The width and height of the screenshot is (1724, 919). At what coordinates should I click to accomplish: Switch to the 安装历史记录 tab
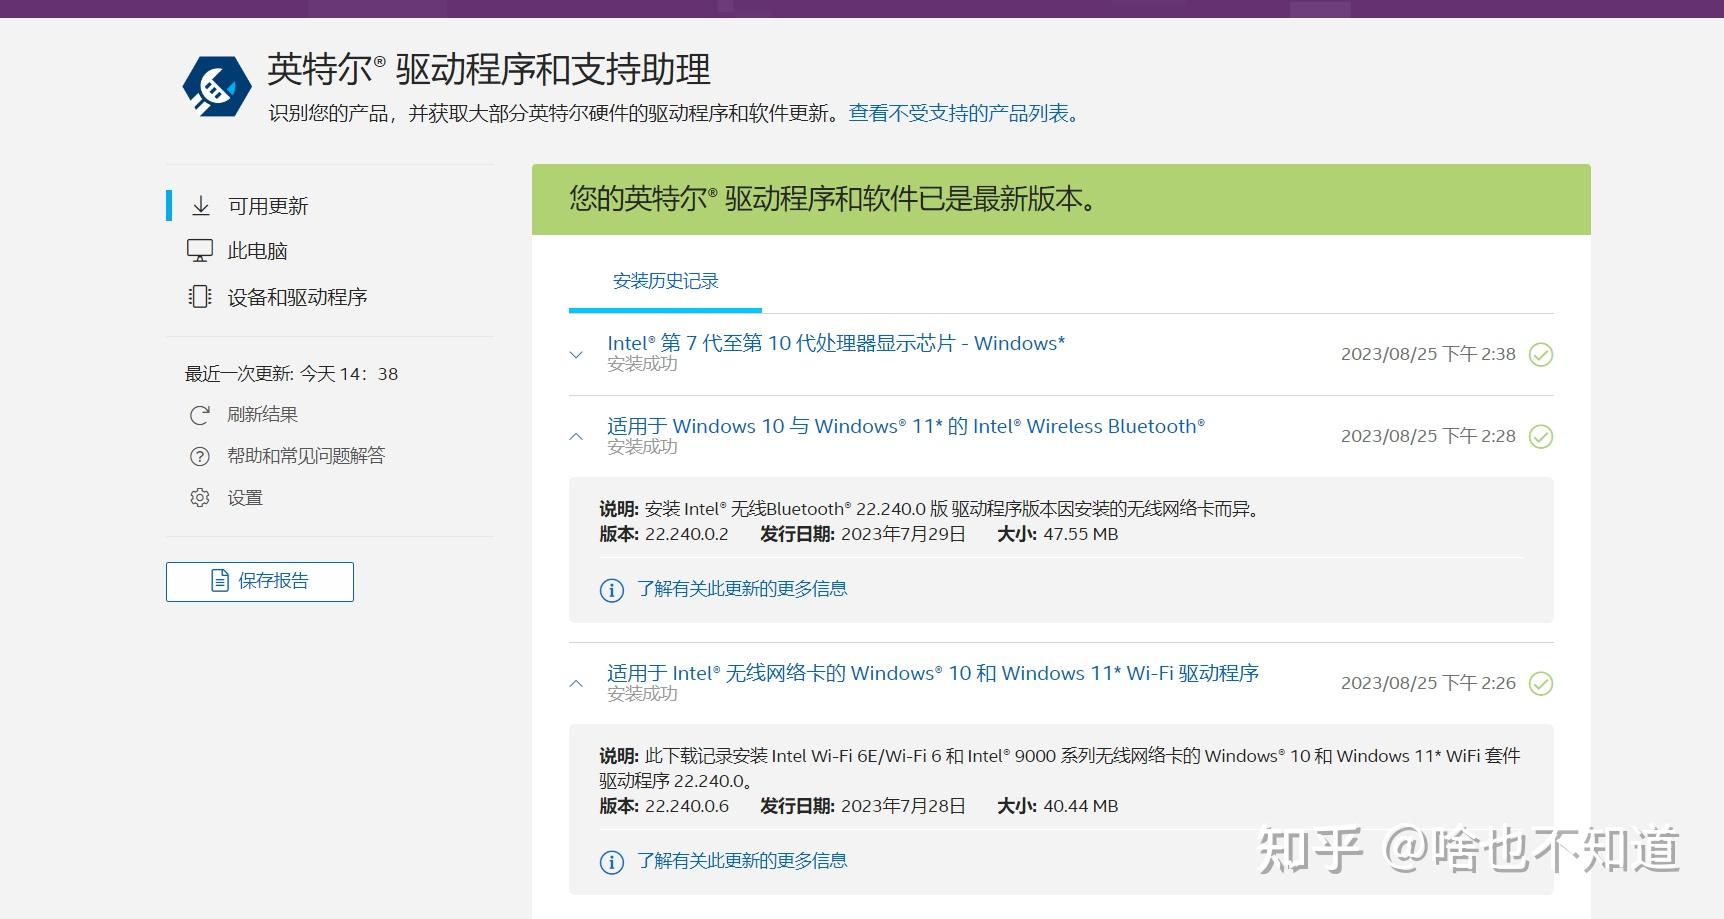tap(665, 281)
